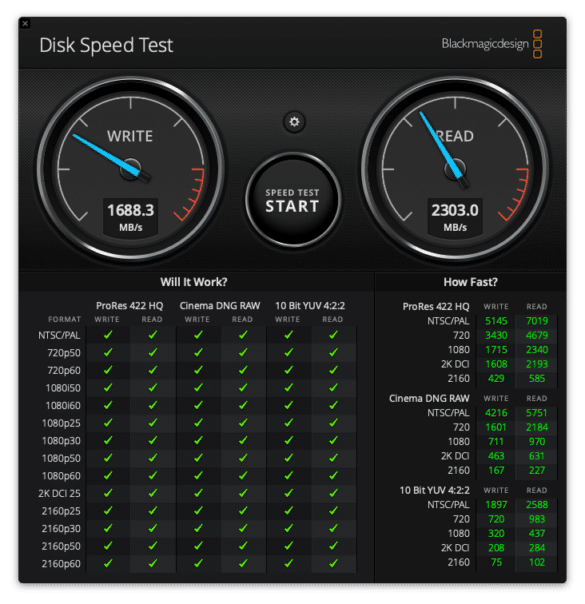
Task: Click Cinema DNG 2160 write value 167
Action: (496, 471)
